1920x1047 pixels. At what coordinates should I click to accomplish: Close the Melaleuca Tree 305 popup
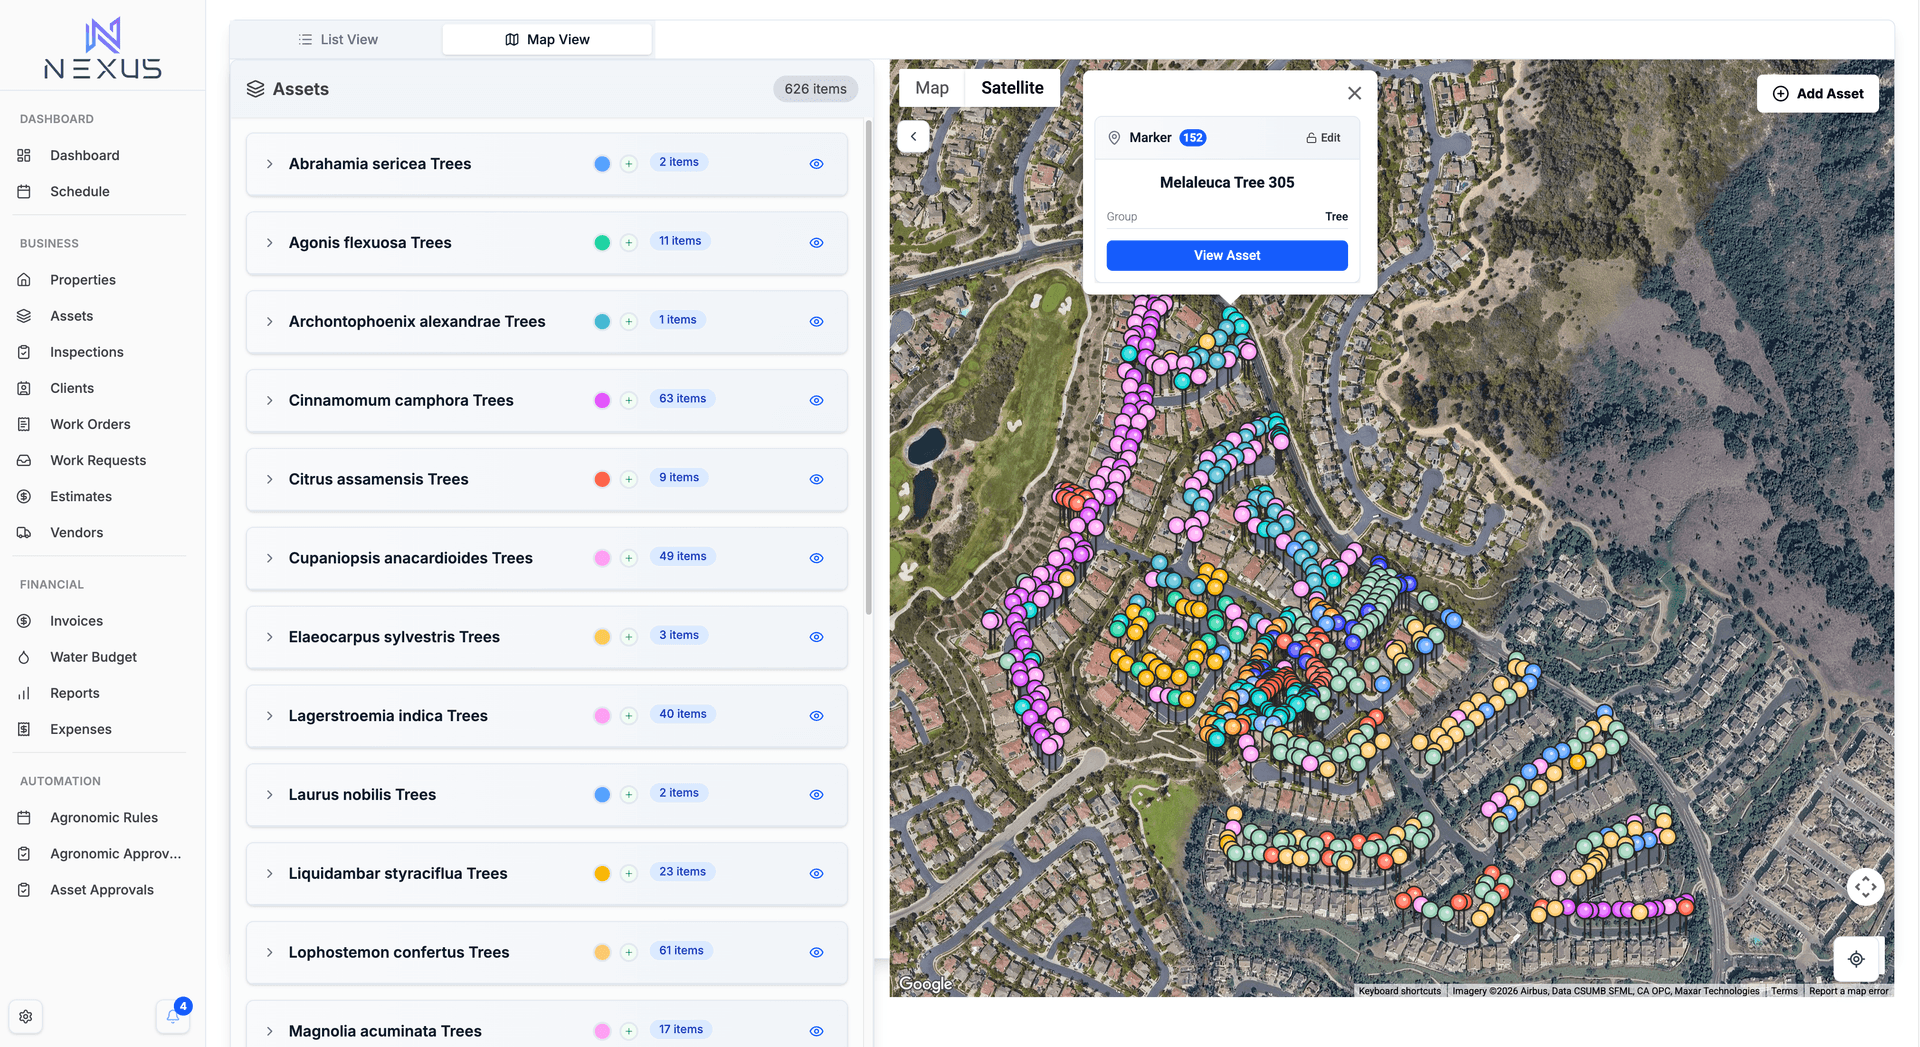coord(1354,92)
